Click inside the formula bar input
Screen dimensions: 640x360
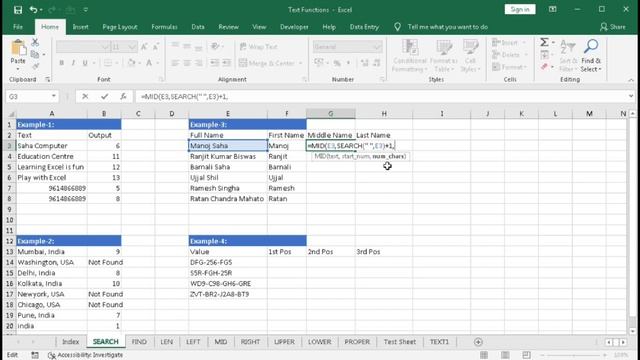(x=380, y=96)
